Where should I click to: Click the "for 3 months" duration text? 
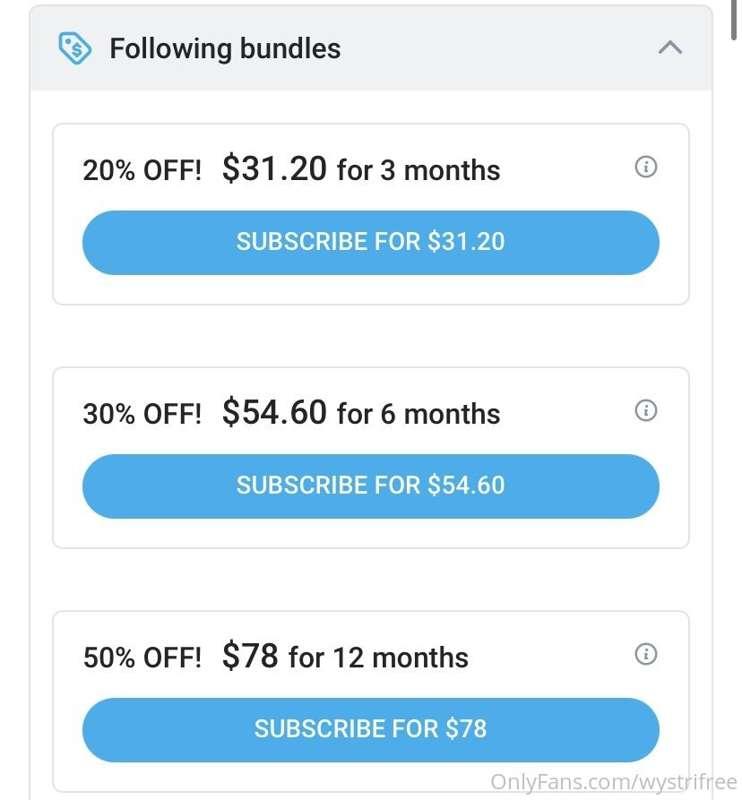(418, 170)
